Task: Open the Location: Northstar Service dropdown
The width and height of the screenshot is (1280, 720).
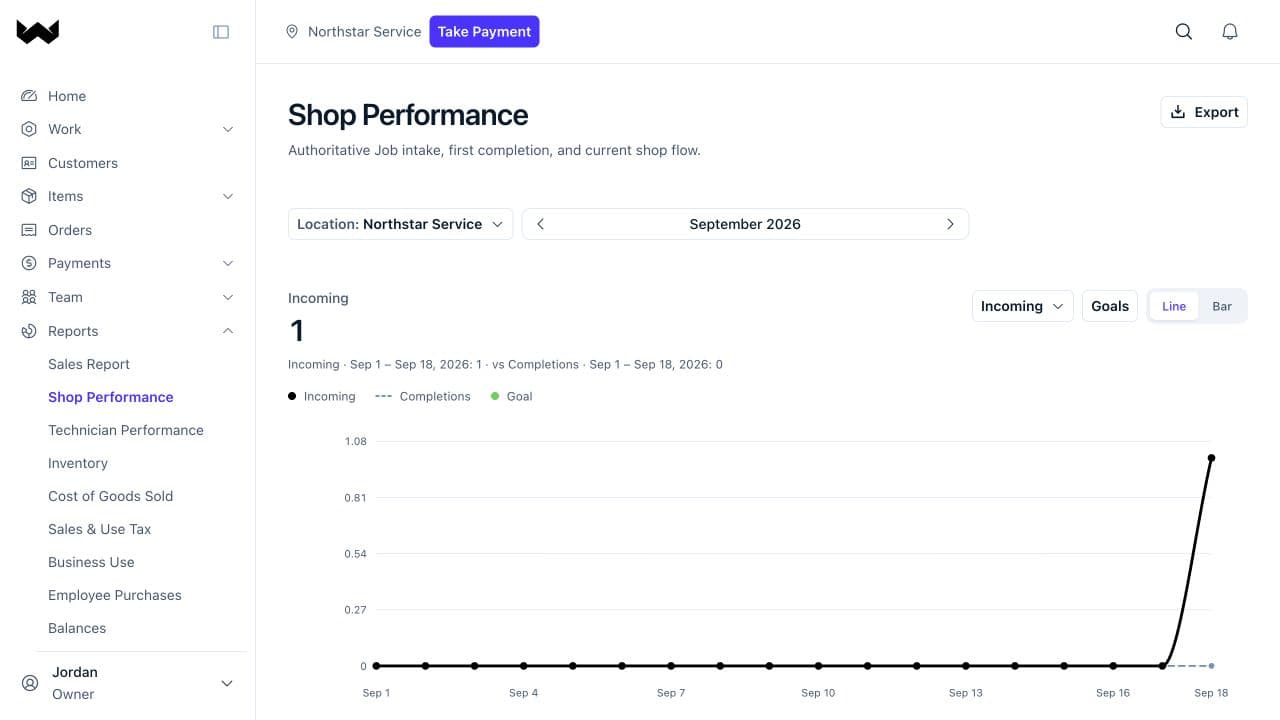Action: pyautogui.click(x=400, y=224)
